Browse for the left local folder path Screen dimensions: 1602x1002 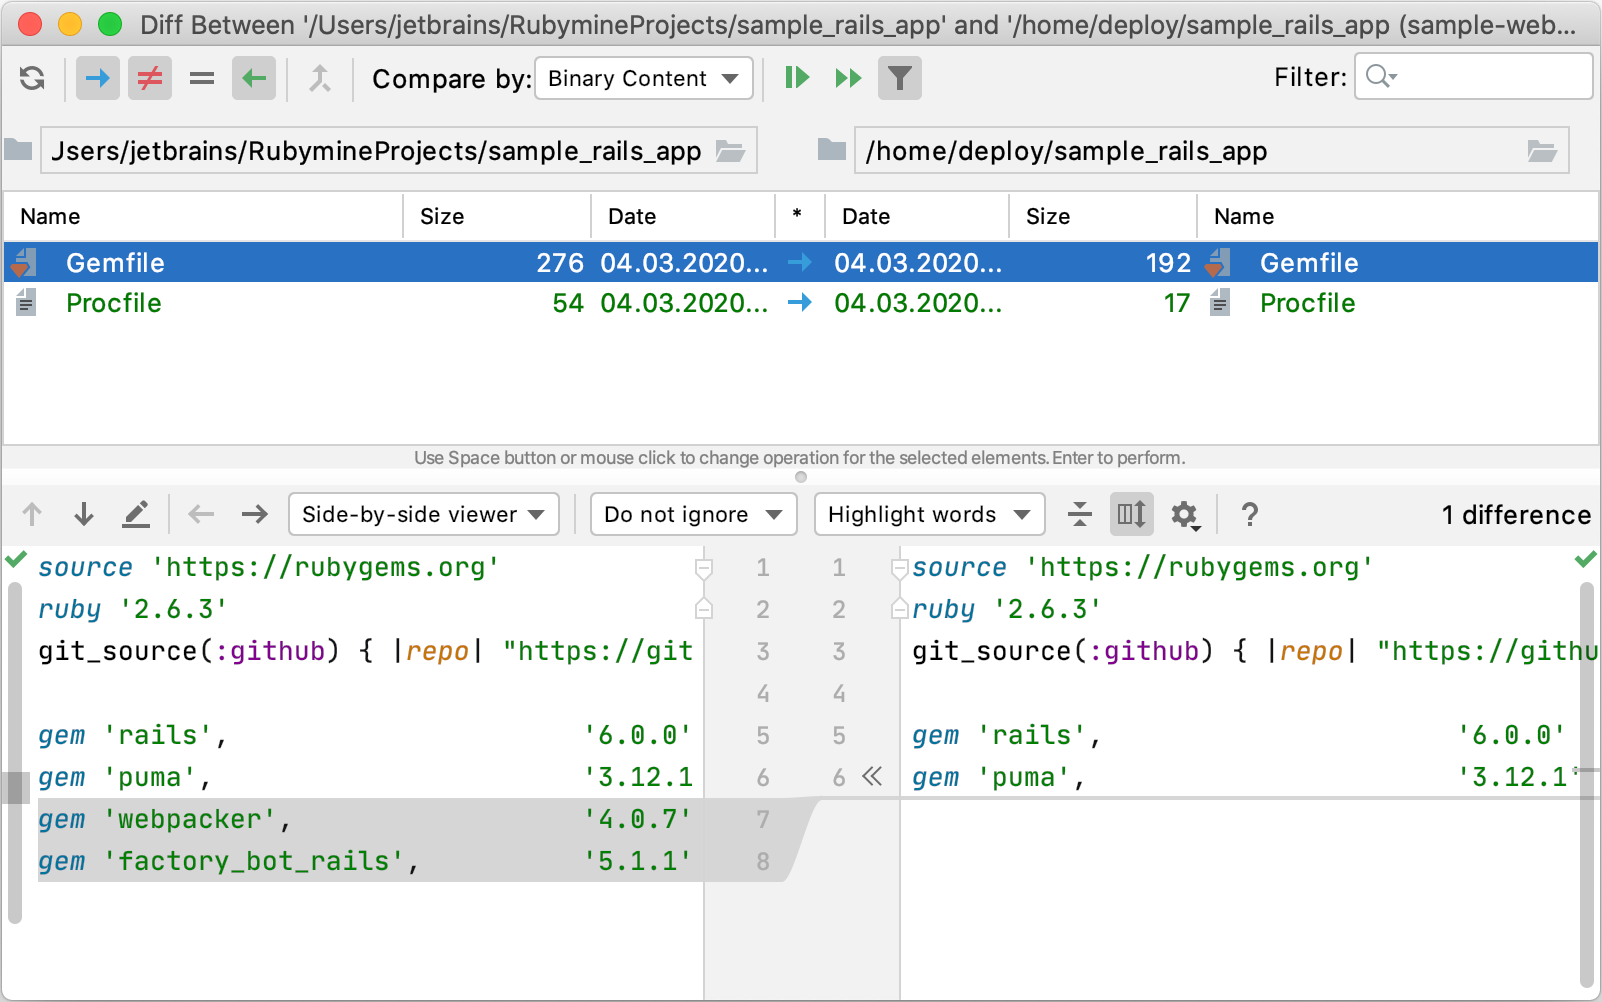pos(731,151)
